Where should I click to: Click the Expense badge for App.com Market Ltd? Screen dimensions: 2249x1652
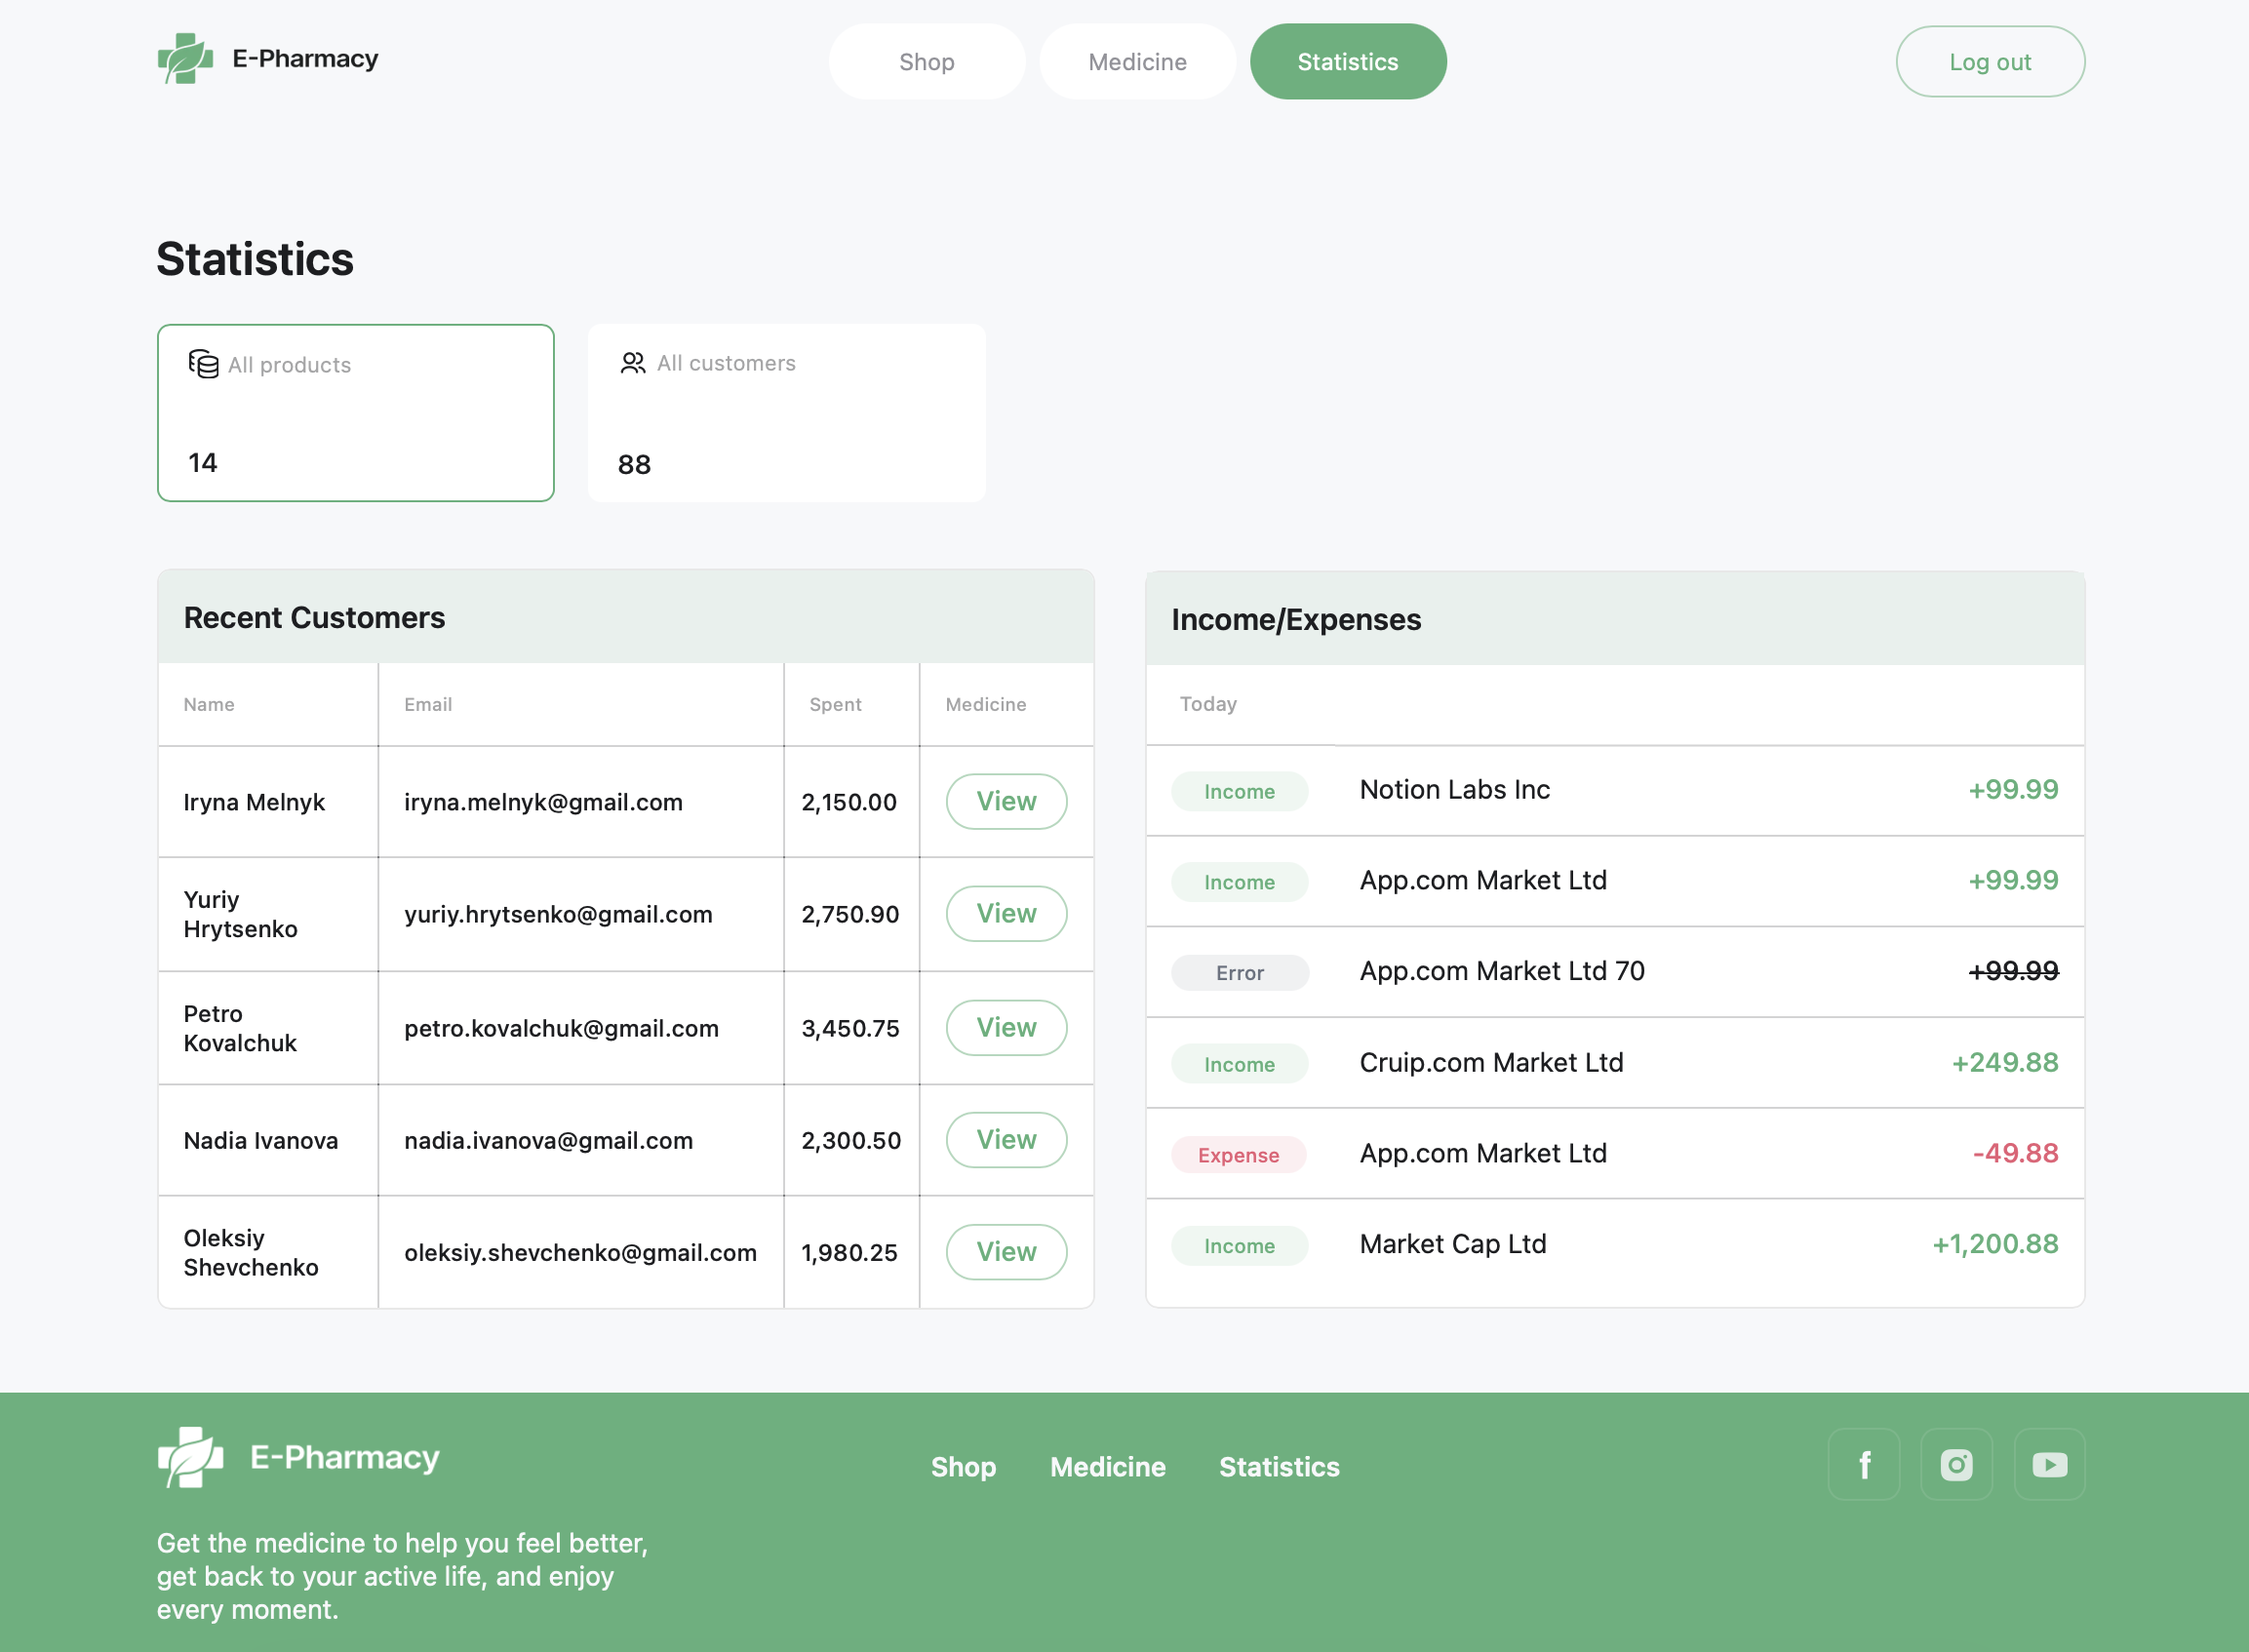[x=1239, y=1155]
